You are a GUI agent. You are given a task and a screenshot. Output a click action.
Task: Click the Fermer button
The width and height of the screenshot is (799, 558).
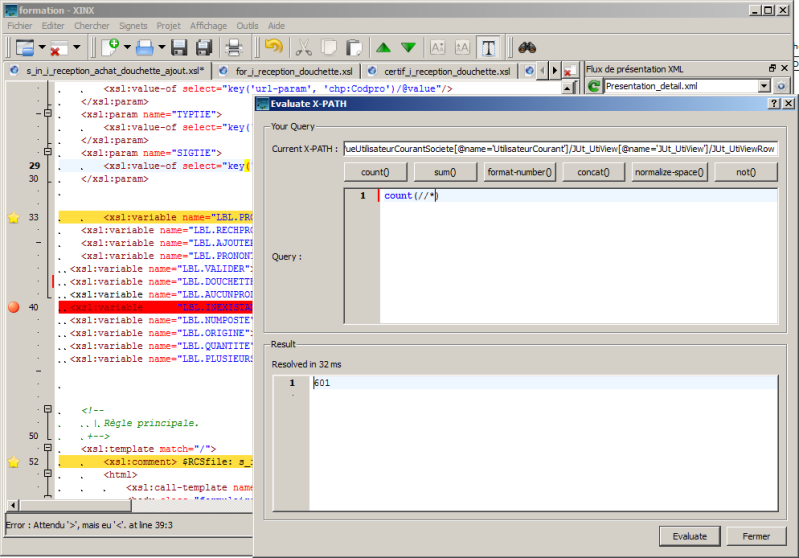[x=756, y=536]
